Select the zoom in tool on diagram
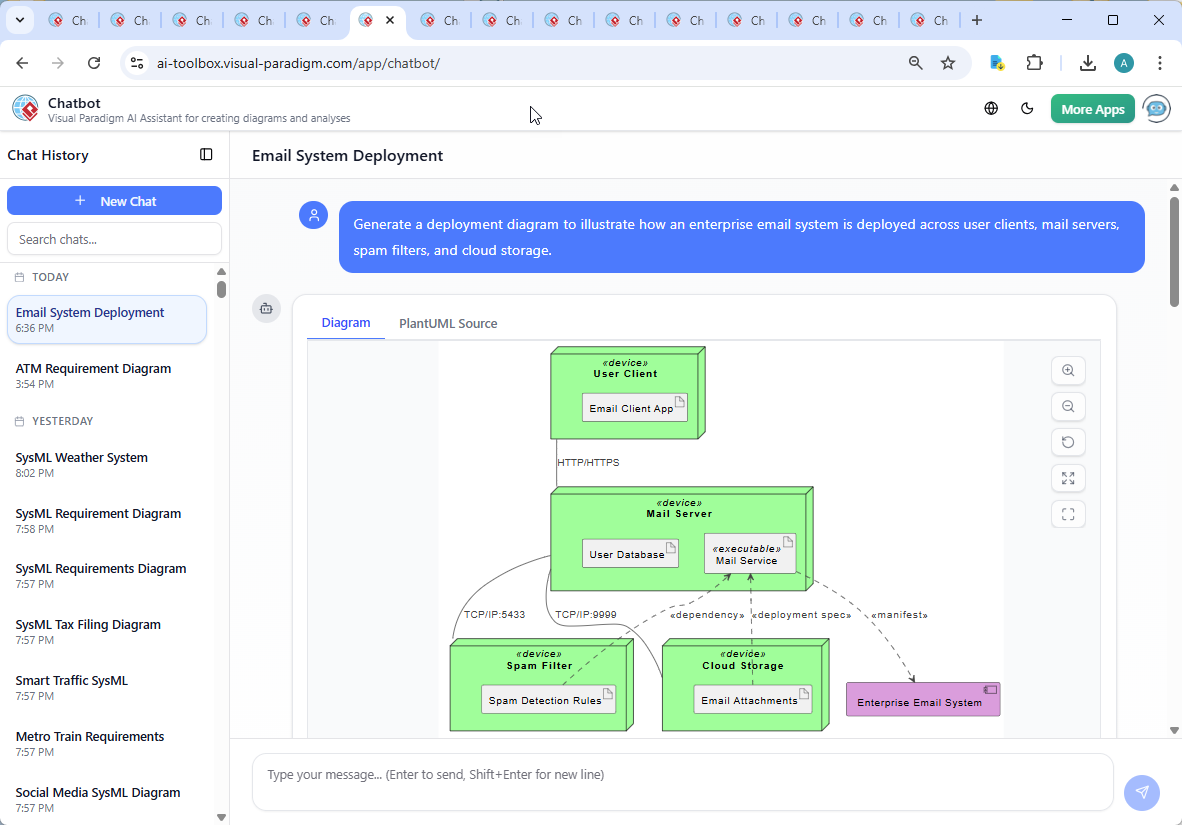The height and width of the screenshot is (825, 1182). [x=1068, y=370]
